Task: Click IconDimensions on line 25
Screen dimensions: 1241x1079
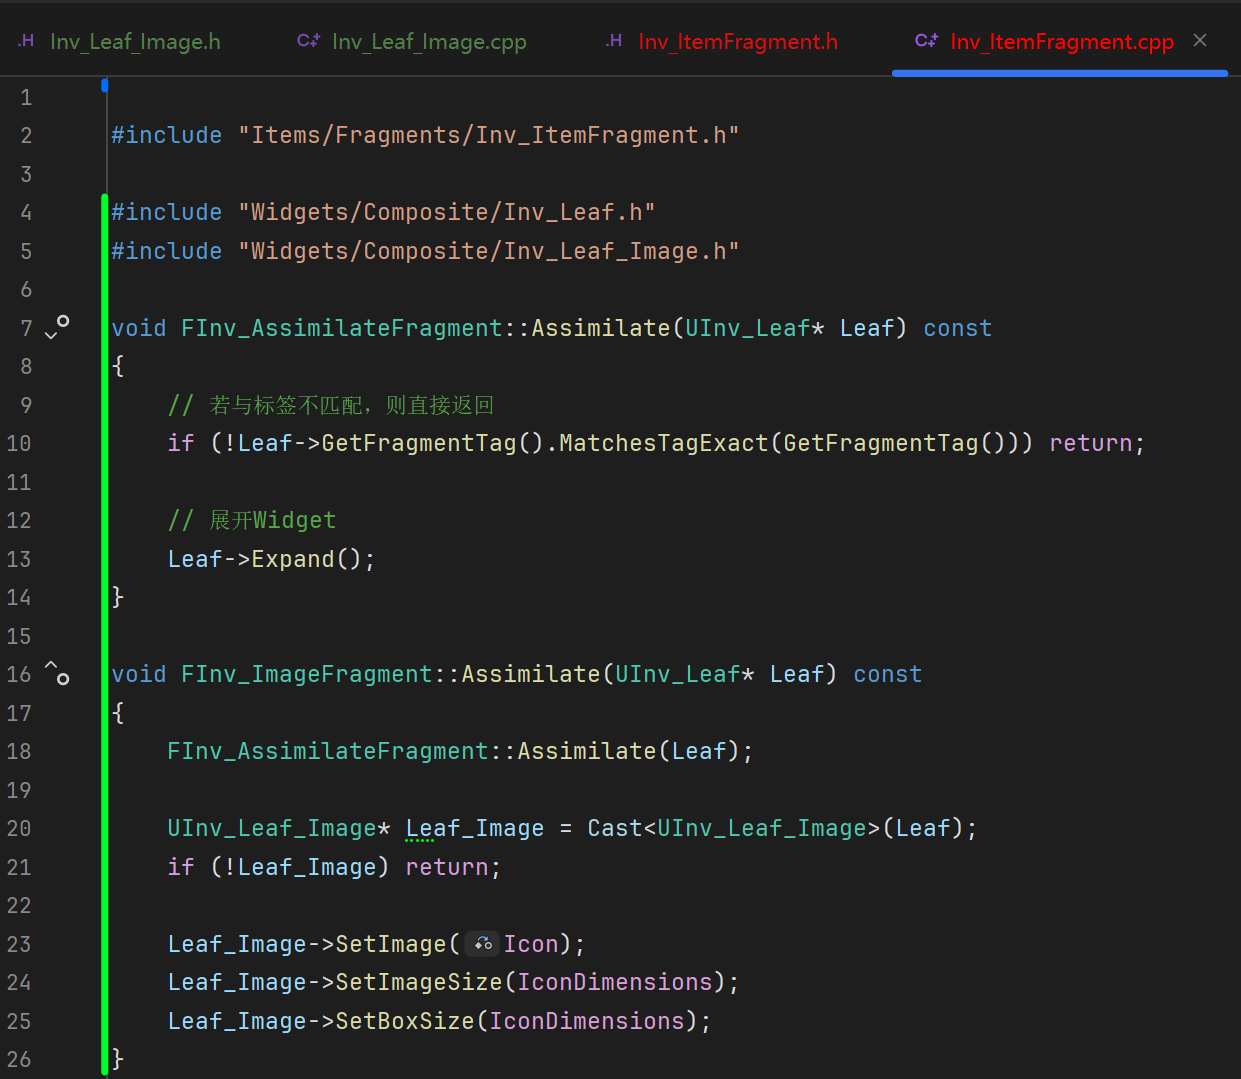Action: 587,1021
